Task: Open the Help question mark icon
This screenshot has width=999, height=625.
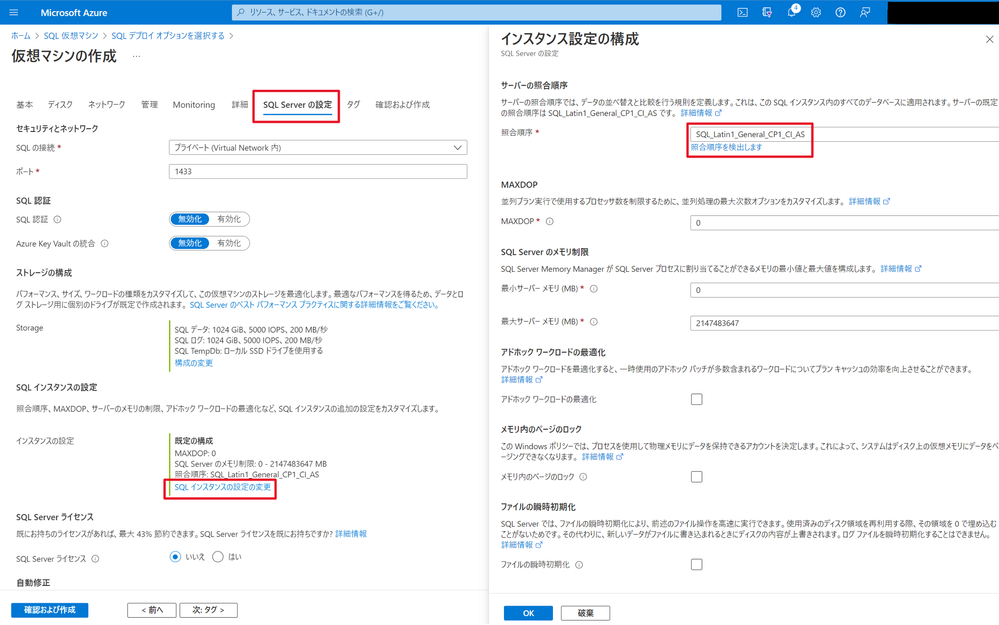Action: (x=840, y=12)
